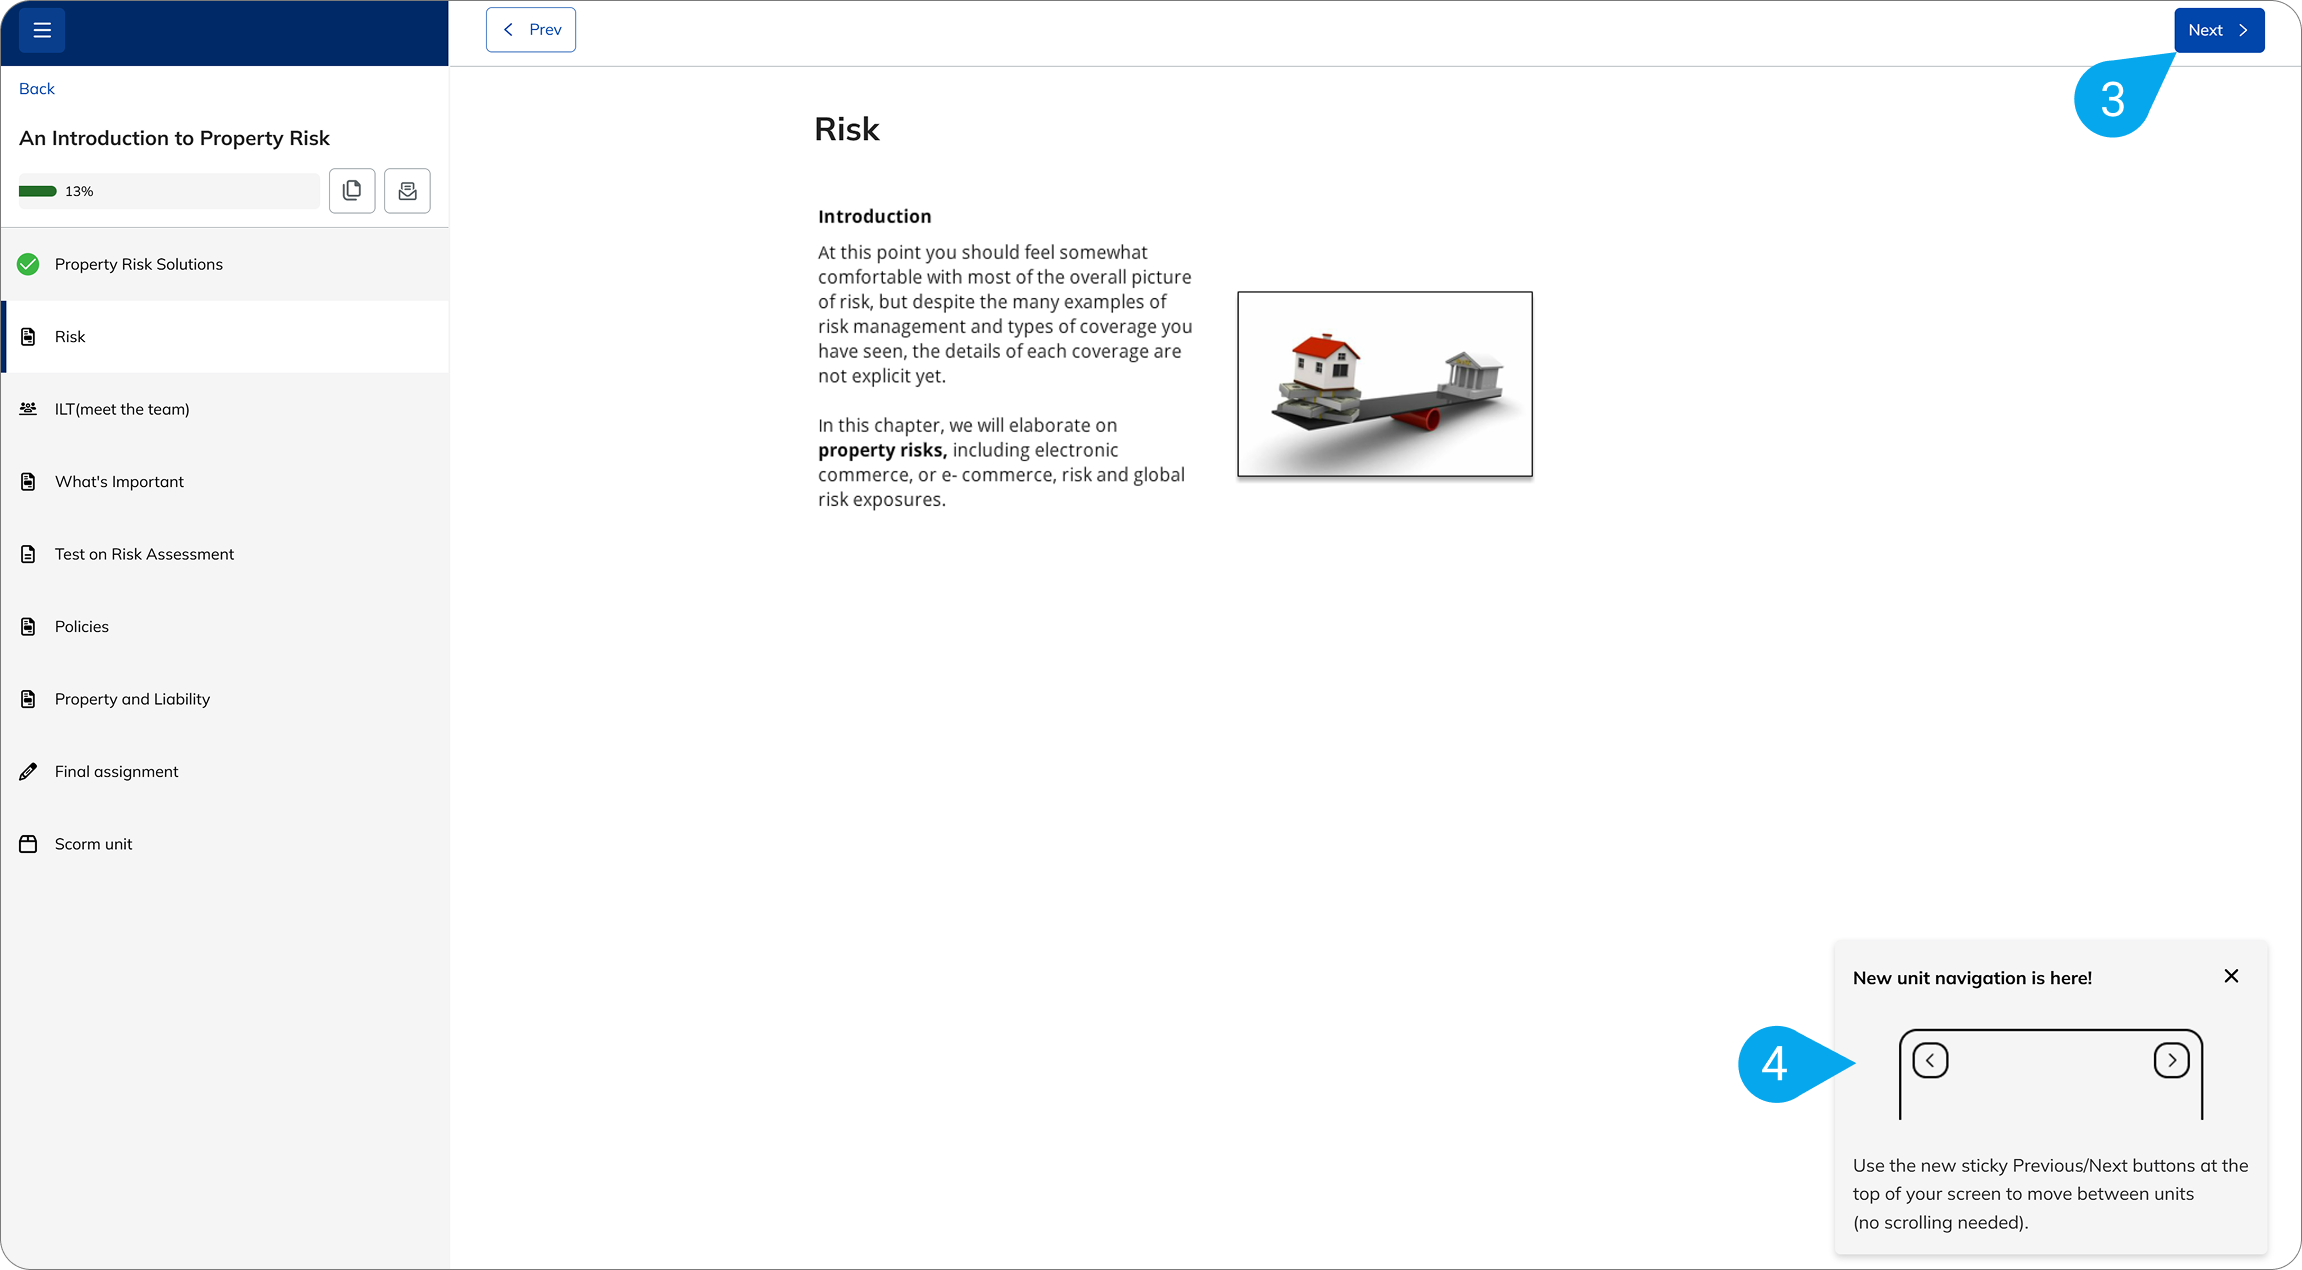The image size is (2302, 1270).
Task: Click the document icon beside What's Important
Action: coord(28,481)
